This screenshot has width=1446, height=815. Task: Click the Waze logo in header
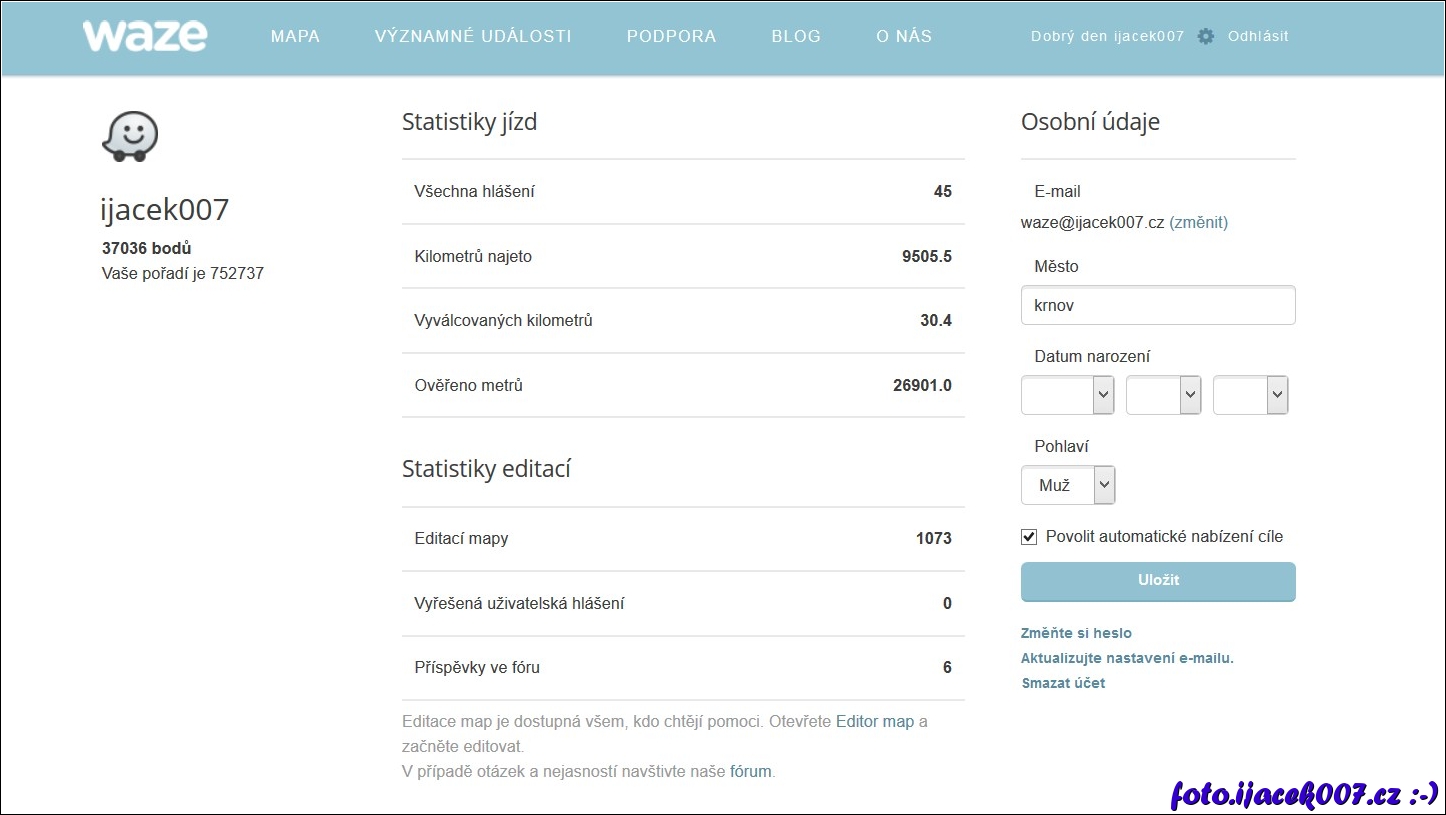click(x=145, y=36)
